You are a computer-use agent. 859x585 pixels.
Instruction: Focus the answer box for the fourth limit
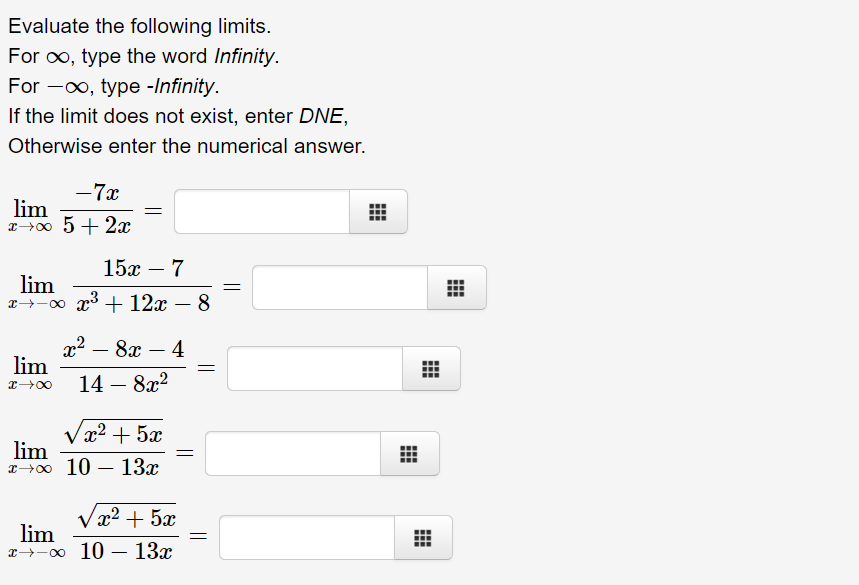coord(293,453)
